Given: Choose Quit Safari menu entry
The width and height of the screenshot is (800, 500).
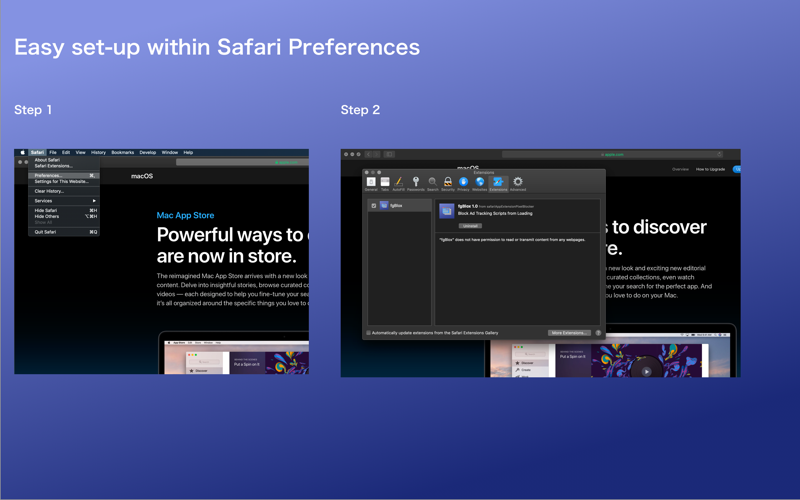Looking at the screenshot, I should [64, 232].
